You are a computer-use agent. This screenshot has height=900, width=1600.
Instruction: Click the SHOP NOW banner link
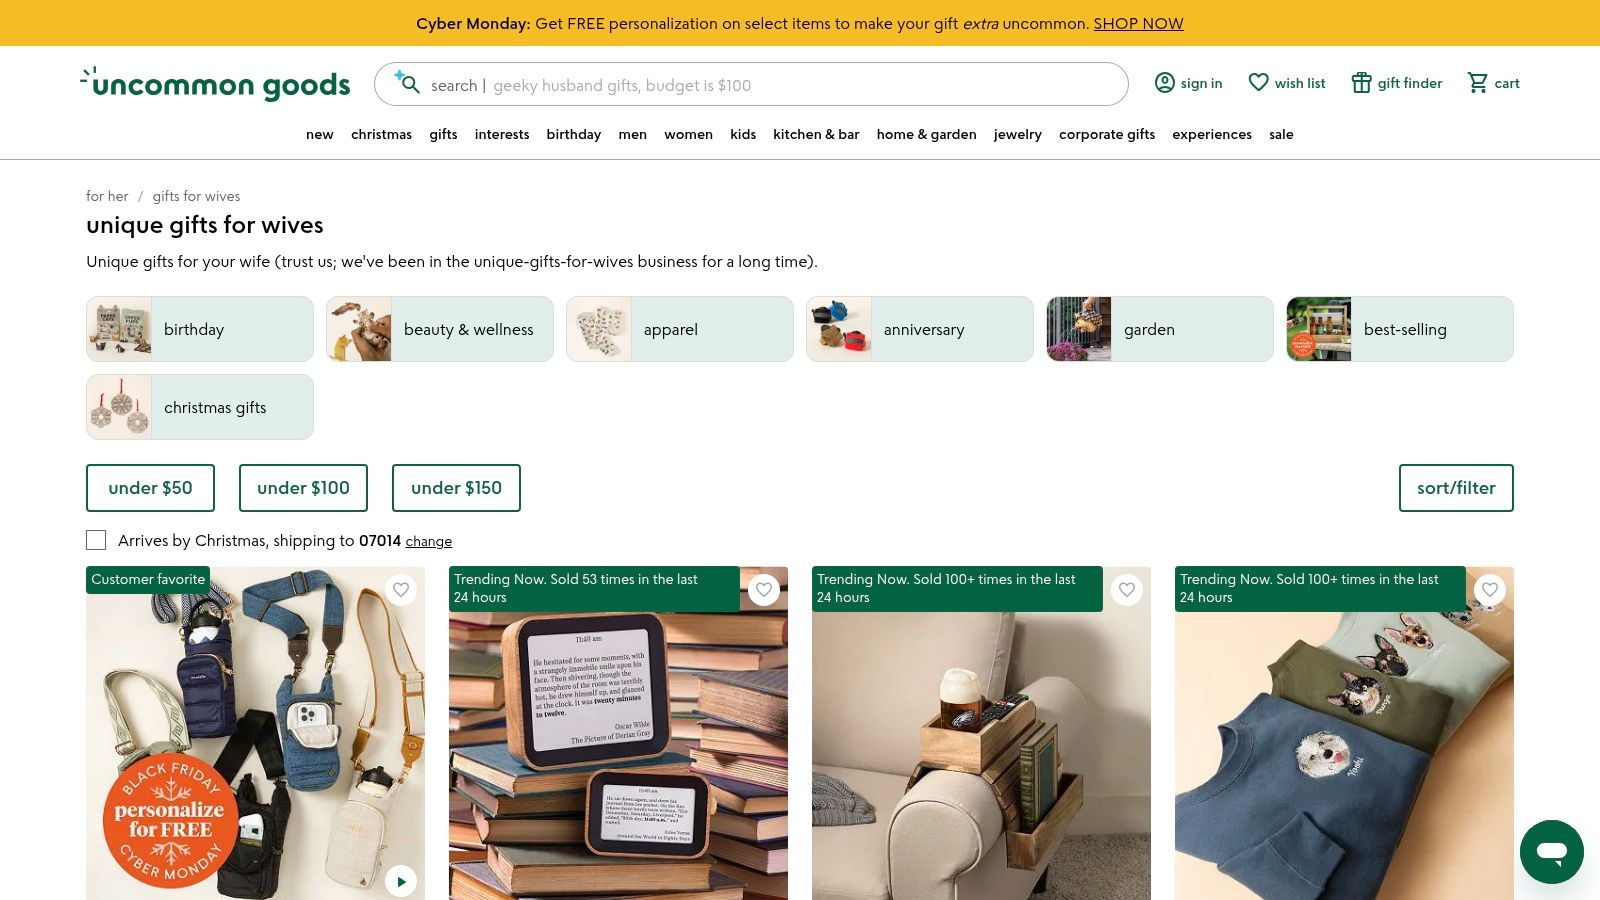coord(1138,23)
